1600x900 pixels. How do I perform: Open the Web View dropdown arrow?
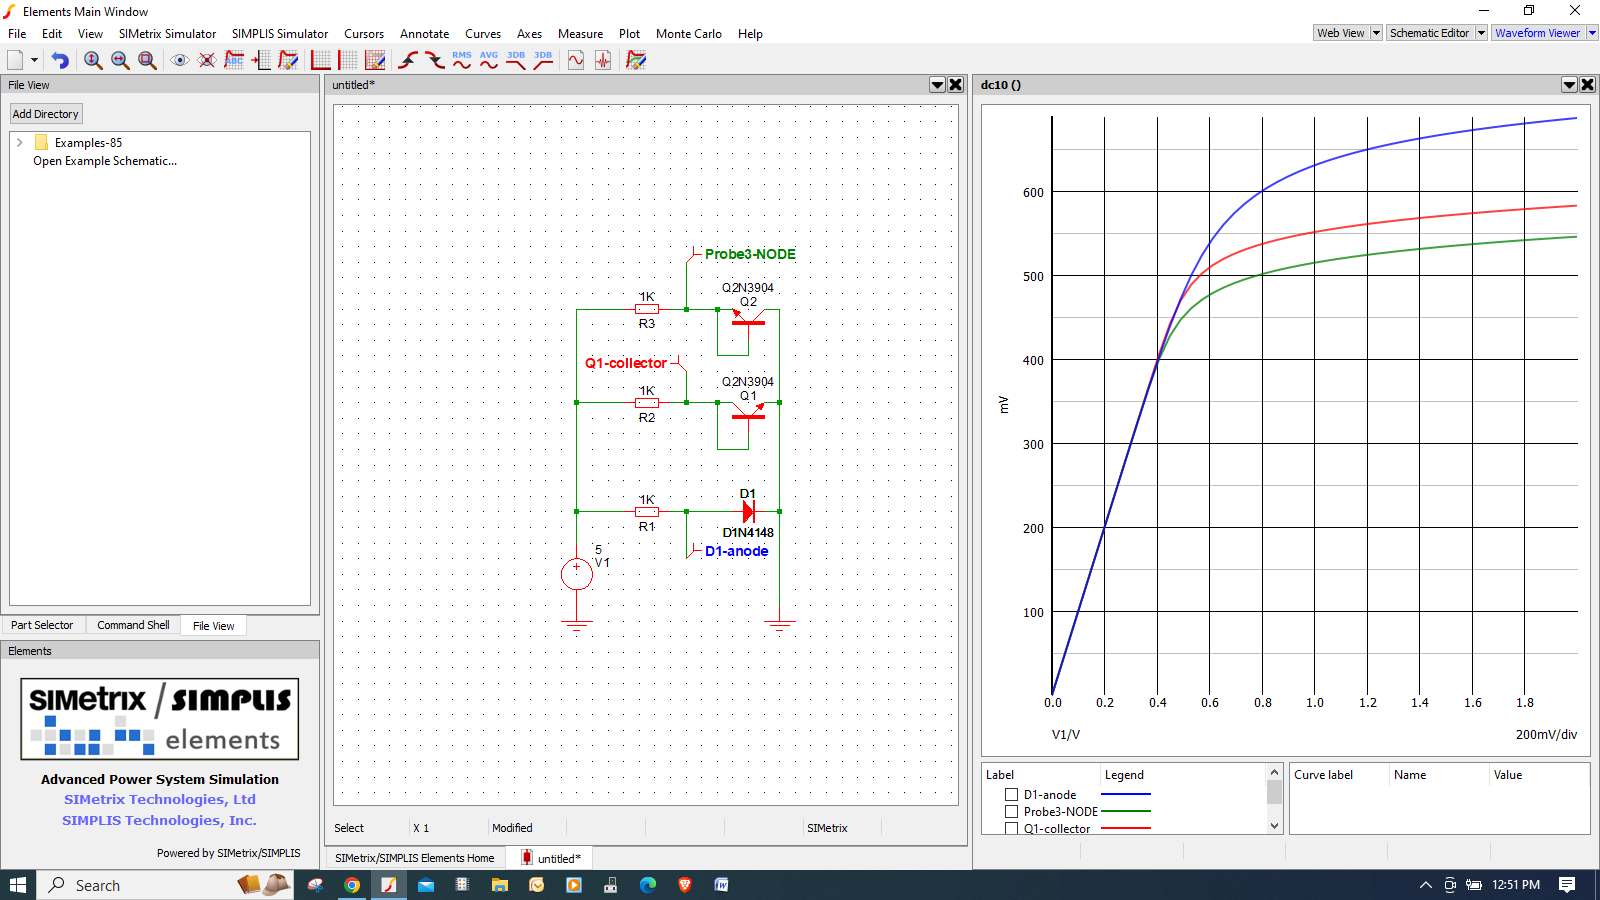coord(1376,33)
